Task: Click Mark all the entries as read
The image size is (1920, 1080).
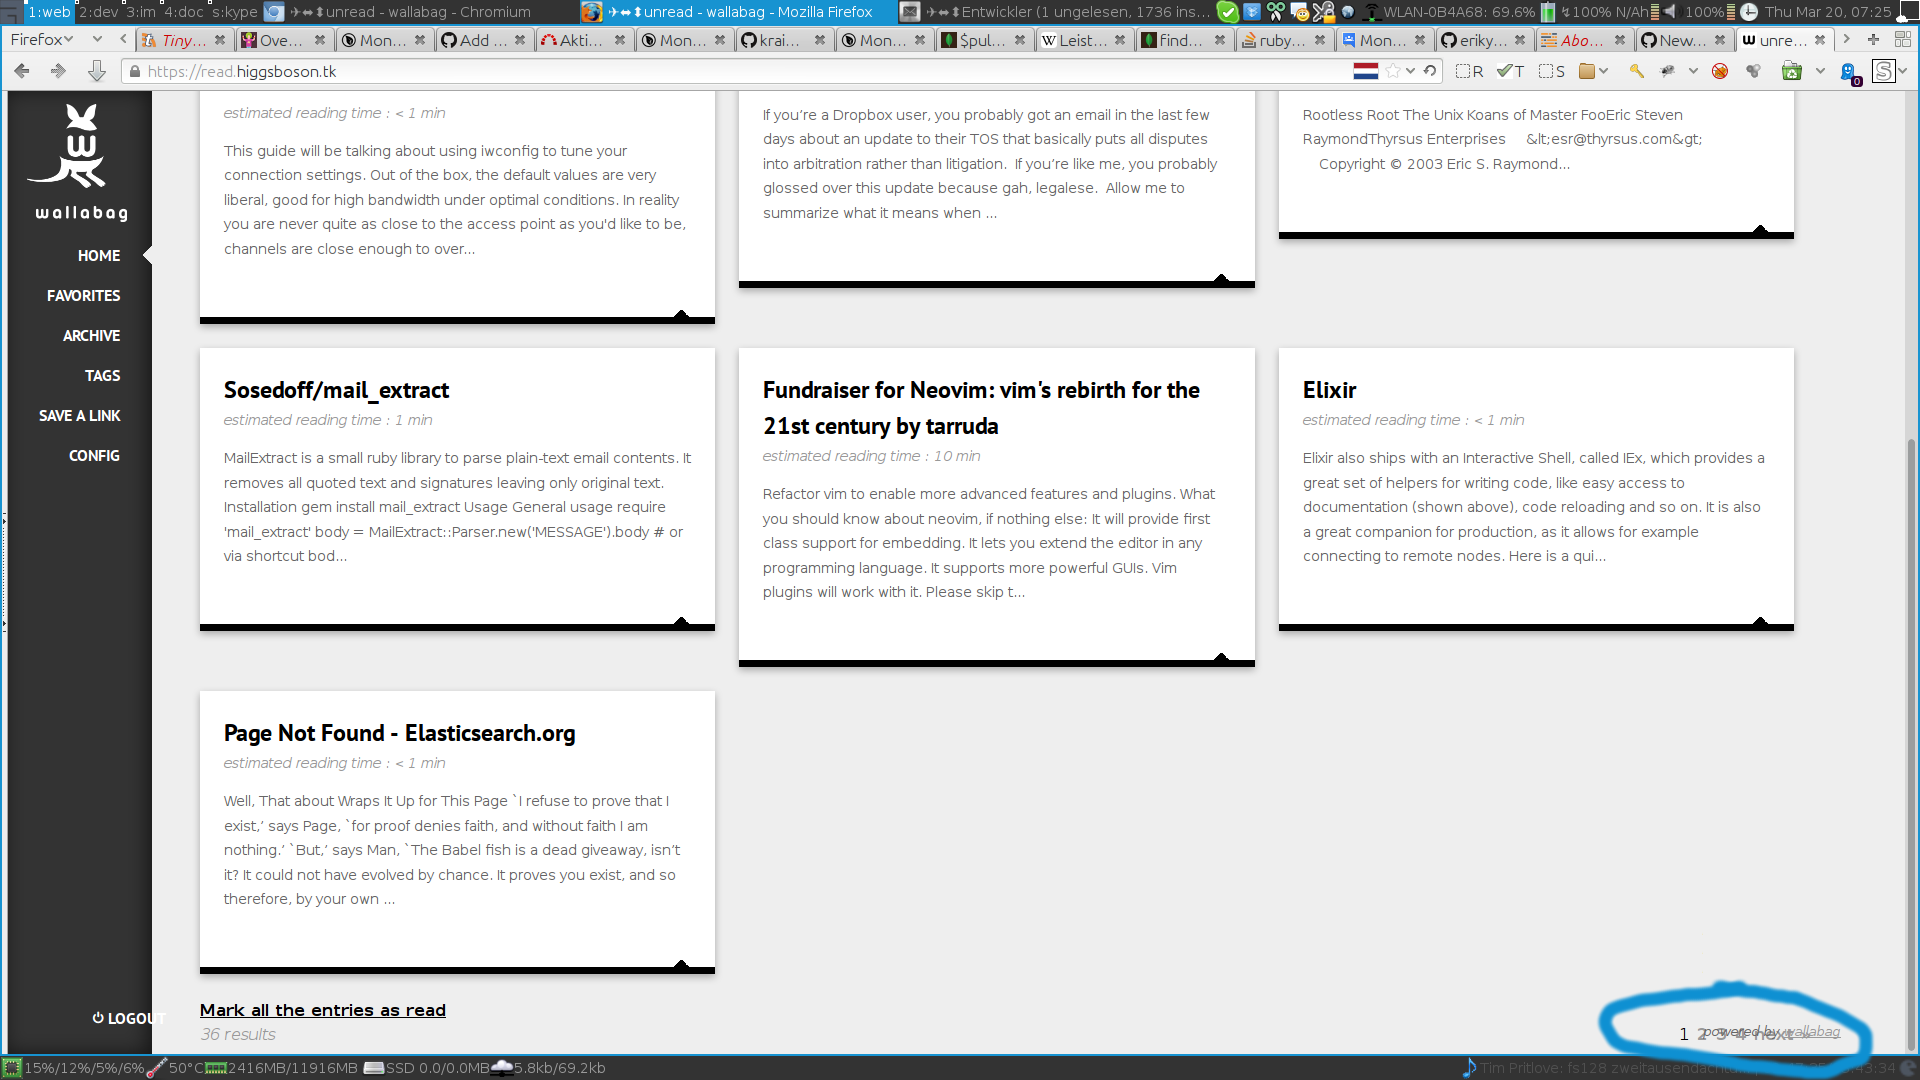Action: pyautogui.click(x=323, y=1010)
